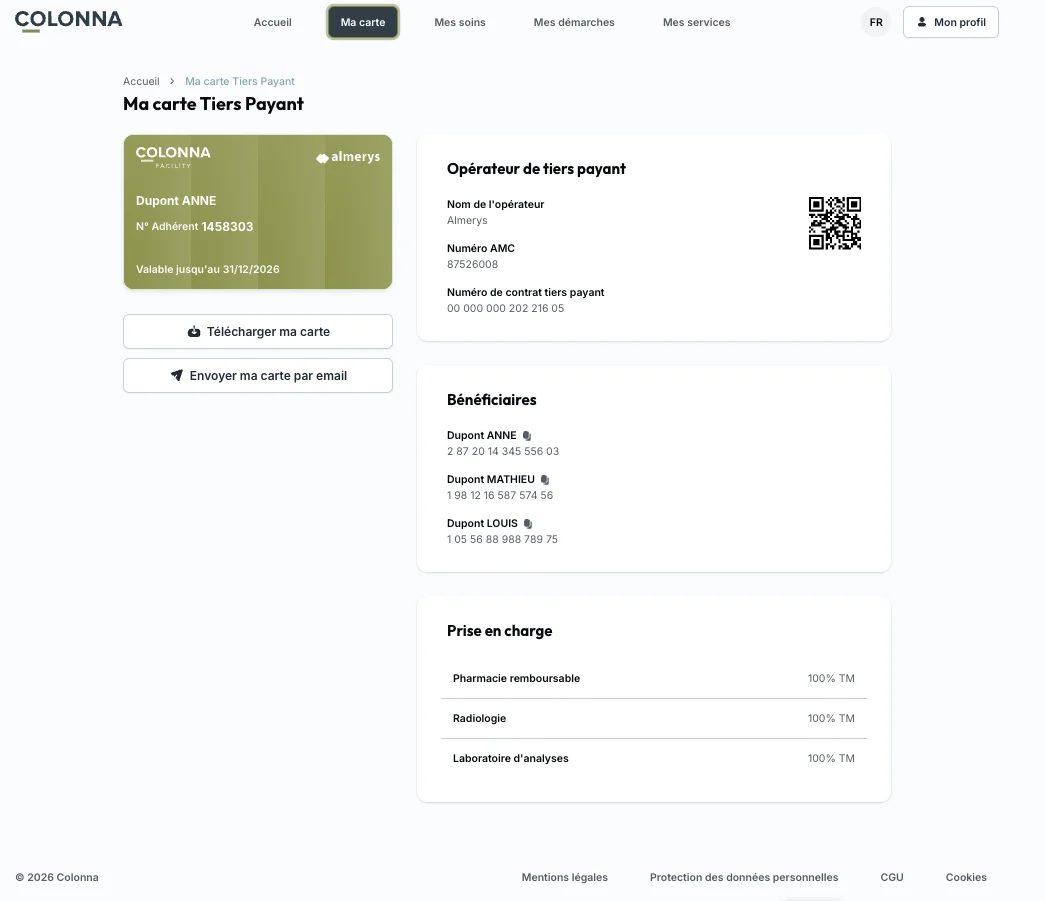1045x901 pixels.
Task: Open the CGU footer link
Action: [x=892, y=877]
